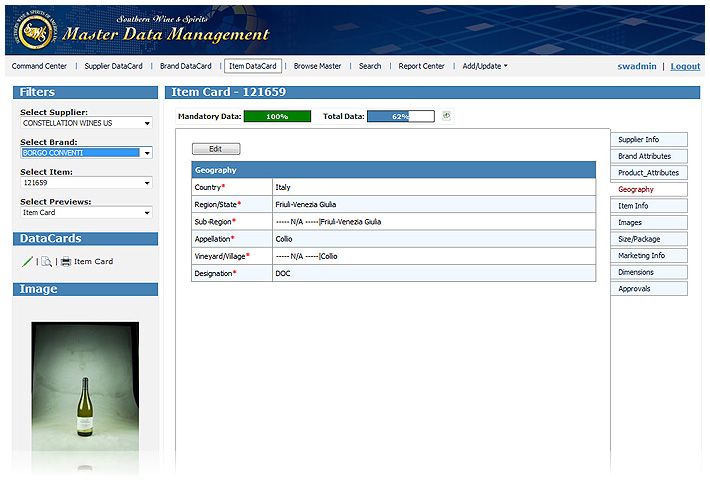Switch to the Size/Package tab

[x=649, y=239]
